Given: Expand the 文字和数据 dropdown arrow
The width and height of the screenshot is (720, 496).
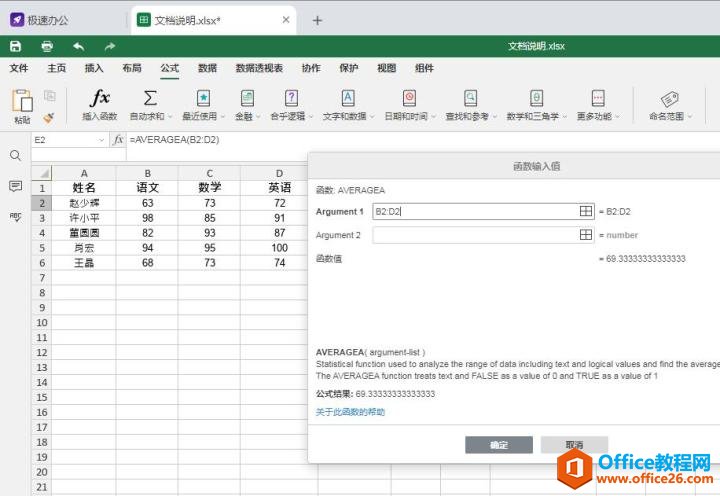Looking at the screenshot, I should [372, 117].
